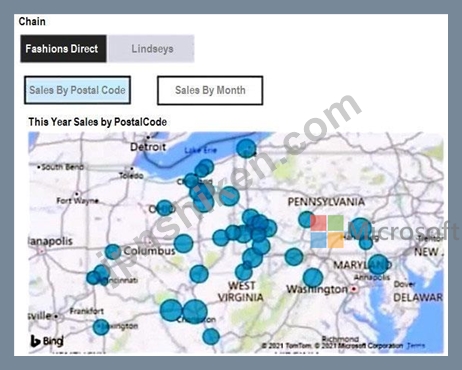Select the bubble north of Lake Erie
The height and width of the screenshot is (370, 462).
[246, 148]
